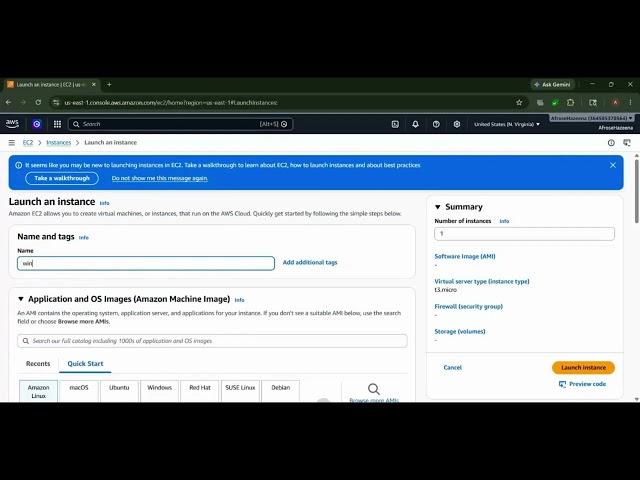Click the Launch instance button
Viewport: 640px width, 480px height.
click(x=583, y=367)
